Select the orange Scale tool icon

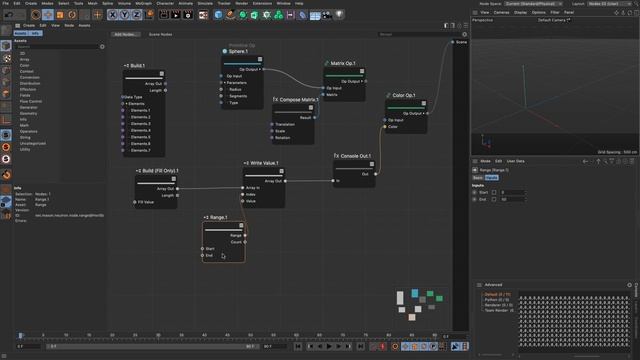(x=60, y=15)
